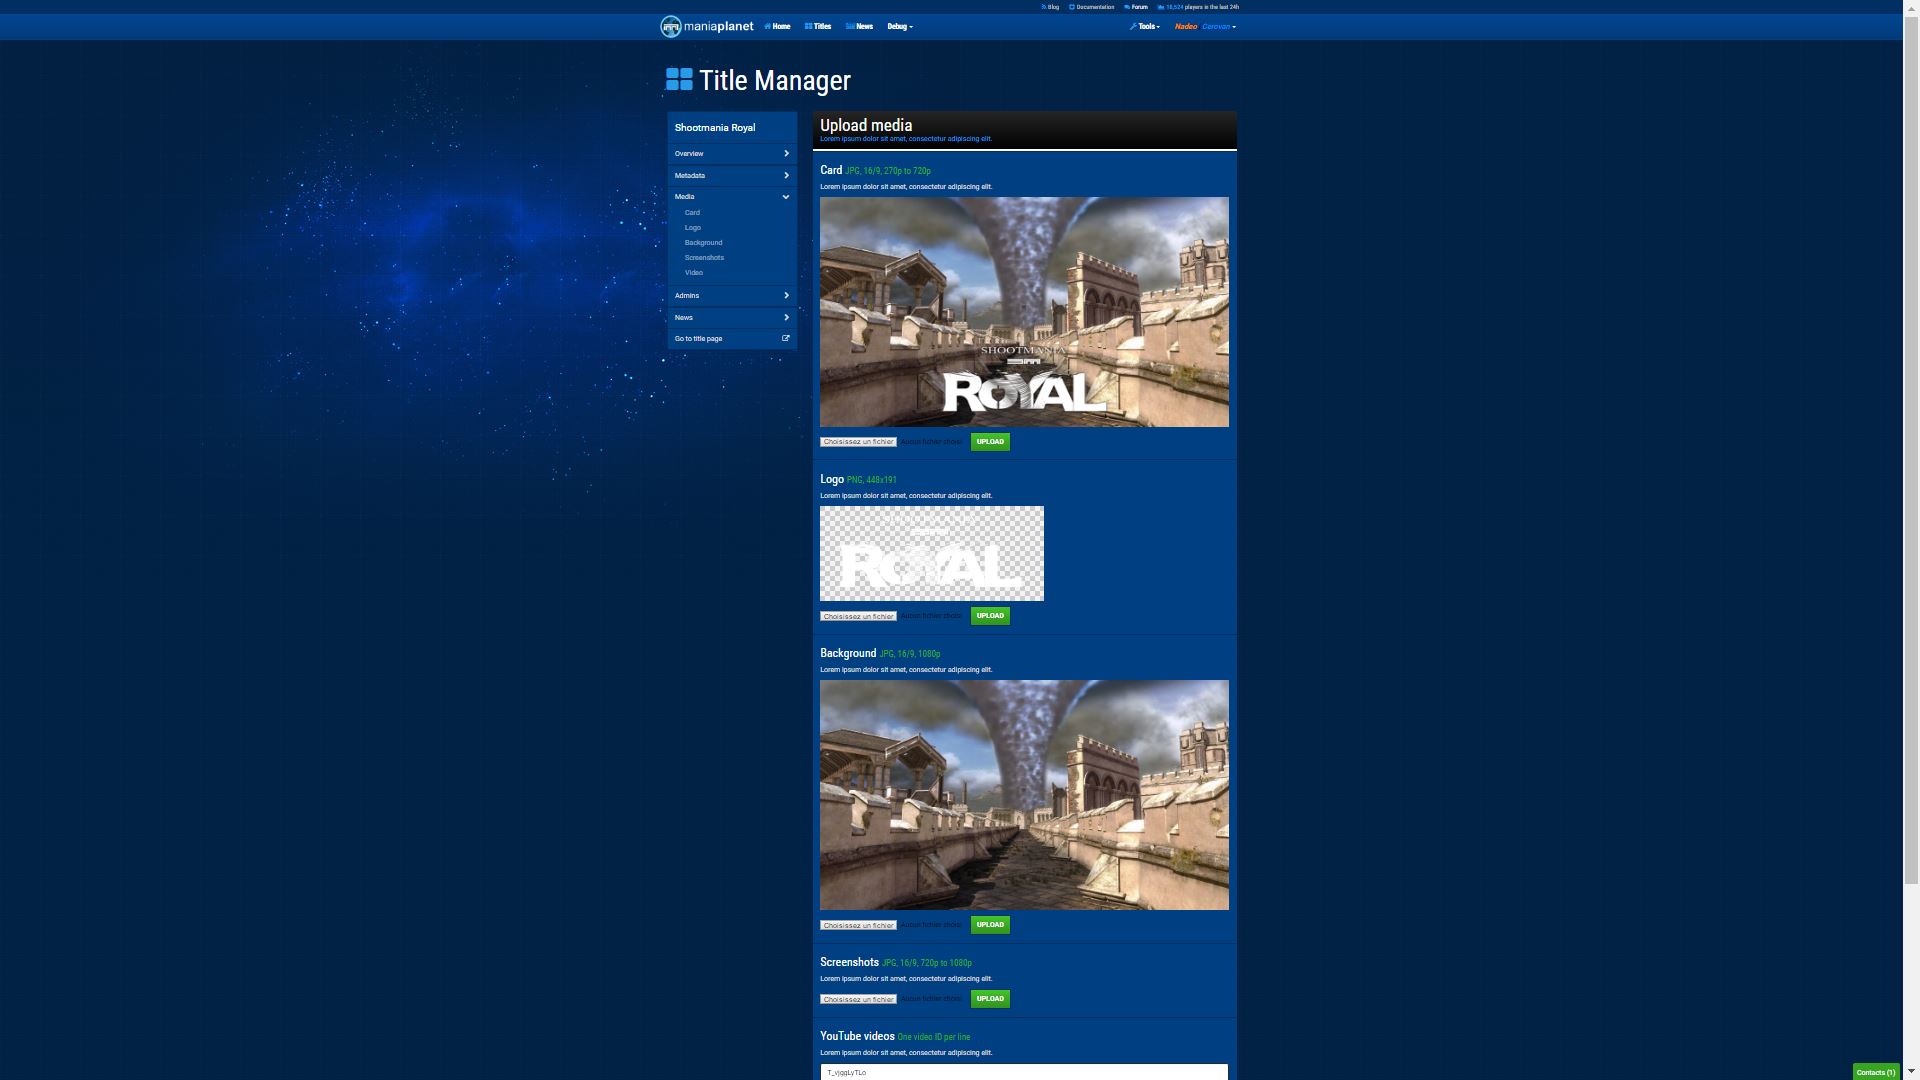
Task: Click the maniaplanet logo
Action: pos(706,27)
